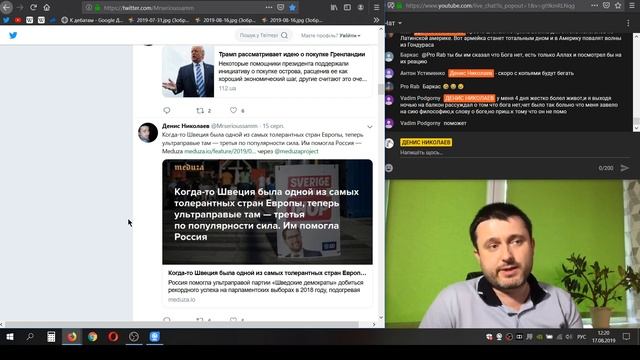Open the meduza.io/feature link in tweet
The image size is (640, 360).
220,151
